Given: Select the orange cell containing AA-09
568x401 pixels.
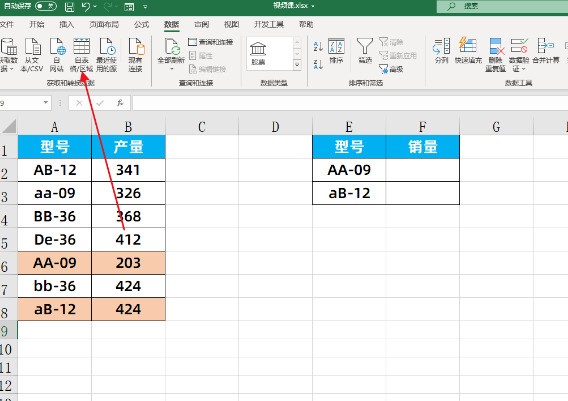Looking at the screenshot, I should [55, 263].
